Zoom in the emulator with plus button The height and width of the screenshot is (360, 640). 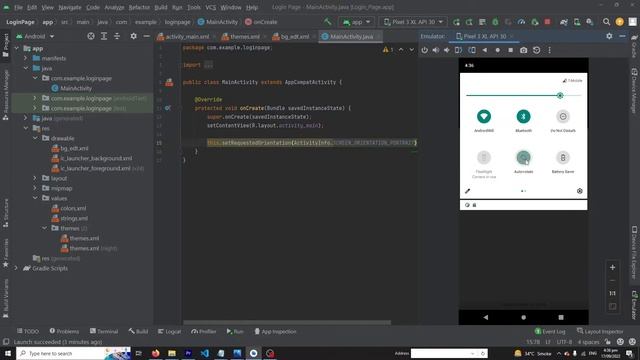point(612,267)
